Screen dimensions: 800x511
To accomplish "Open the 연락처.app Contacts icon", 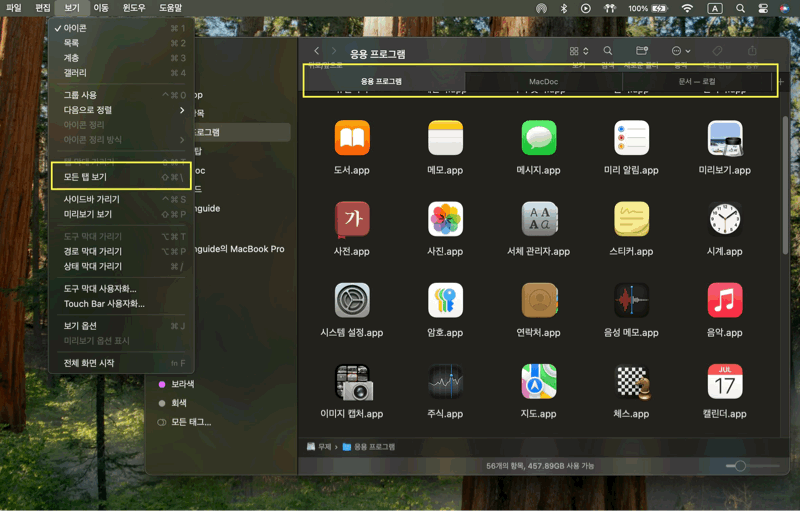I will (538, 300).
